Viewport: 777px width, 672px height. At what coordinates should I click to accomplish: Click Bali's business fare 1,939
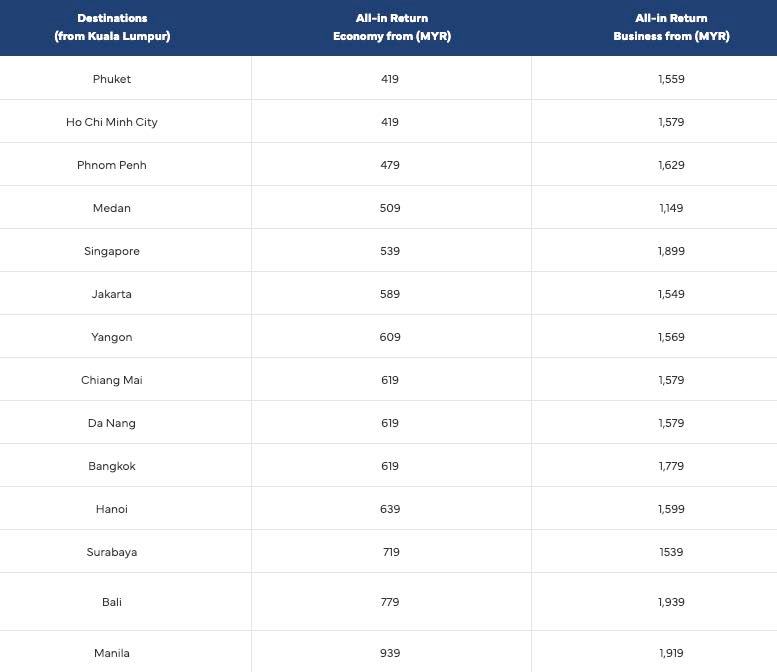671,602
